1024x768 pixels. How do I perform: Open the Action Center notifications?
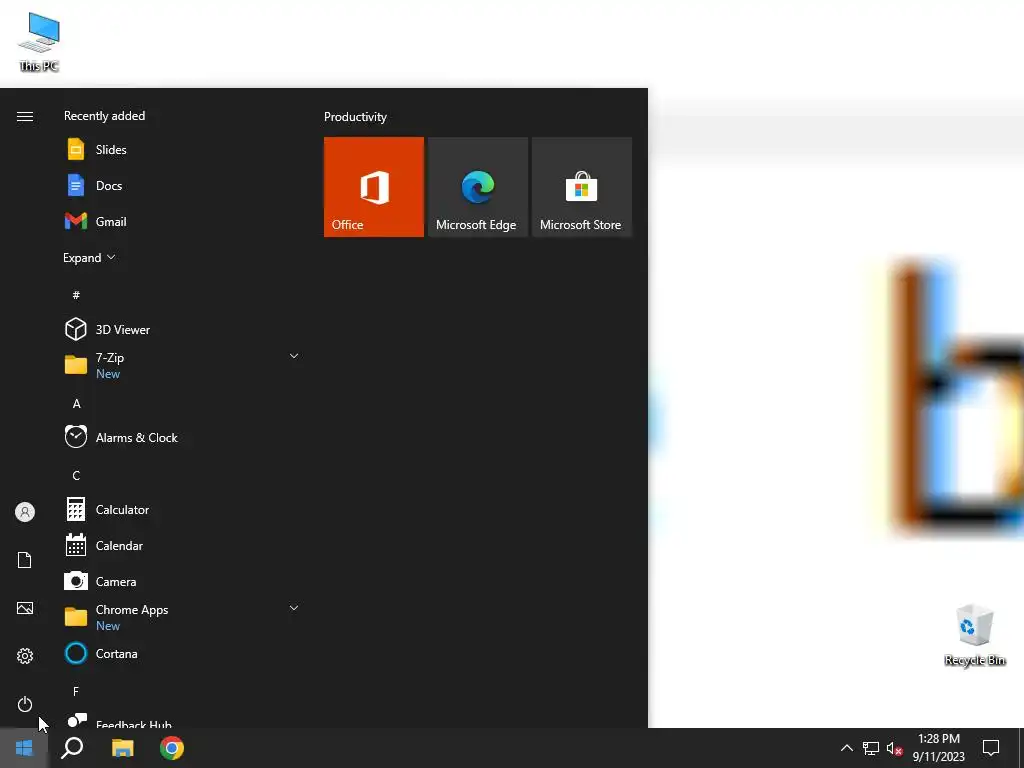(x=991, y=748)
